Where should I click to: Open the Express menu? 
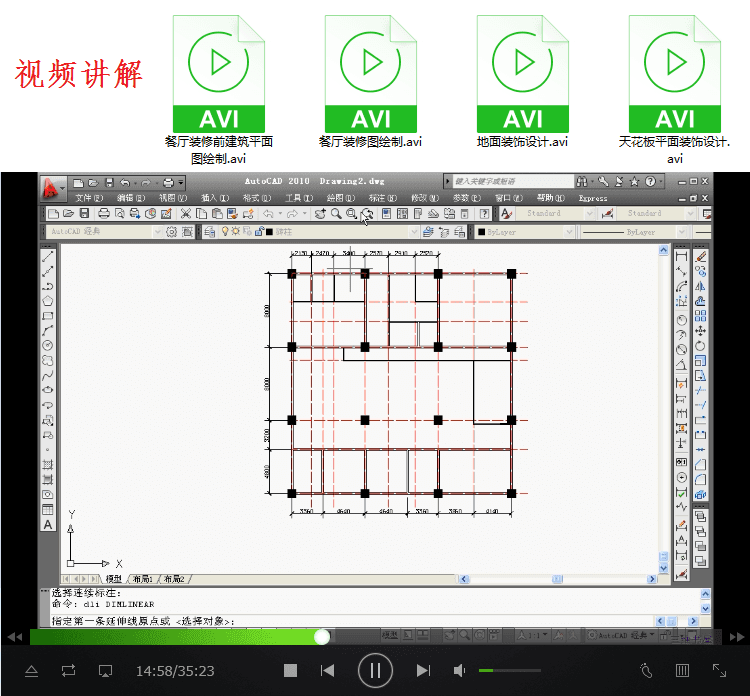point(593,198)
